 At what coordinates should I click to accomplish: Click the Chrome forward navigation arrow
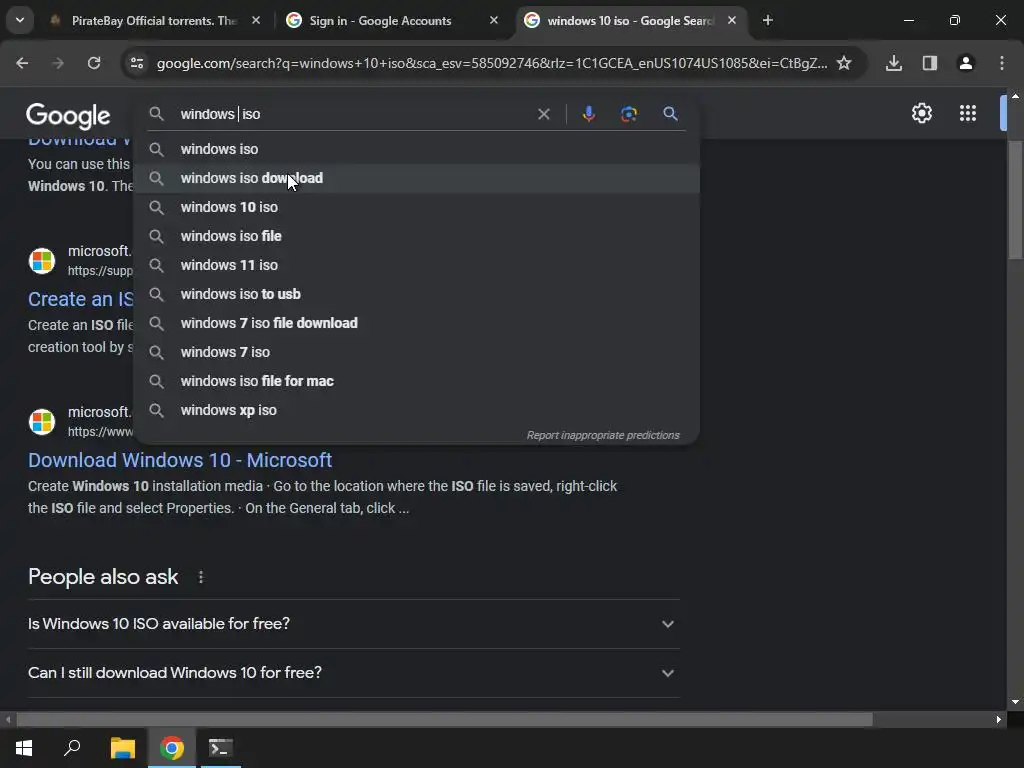58,63
